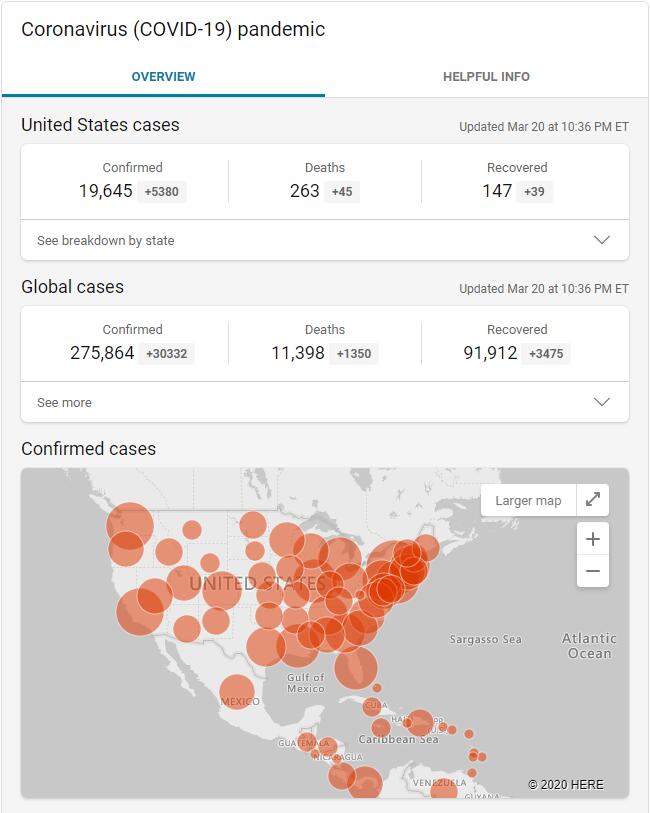Screen dimensions: 650x813
Task: Click the Florida case bubble on map
Action: pyautogui.click(x=356, y=668)
